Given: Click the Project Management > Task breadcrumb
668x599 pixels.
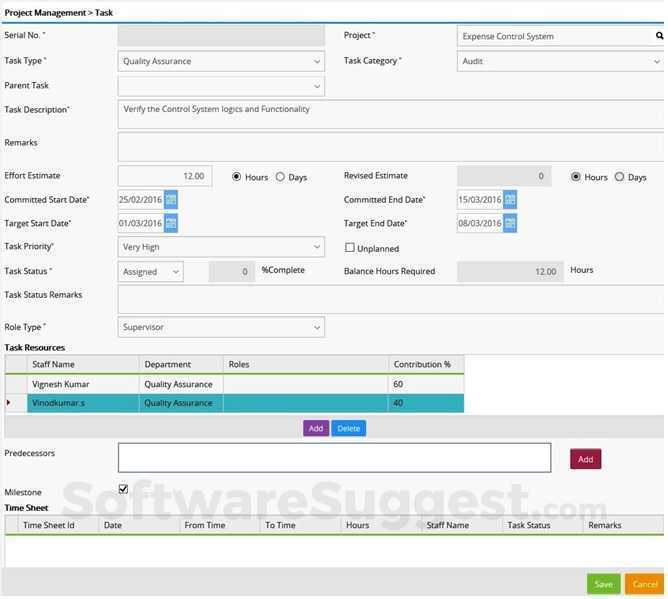Looking at the screenshot, I should [58, 13].
